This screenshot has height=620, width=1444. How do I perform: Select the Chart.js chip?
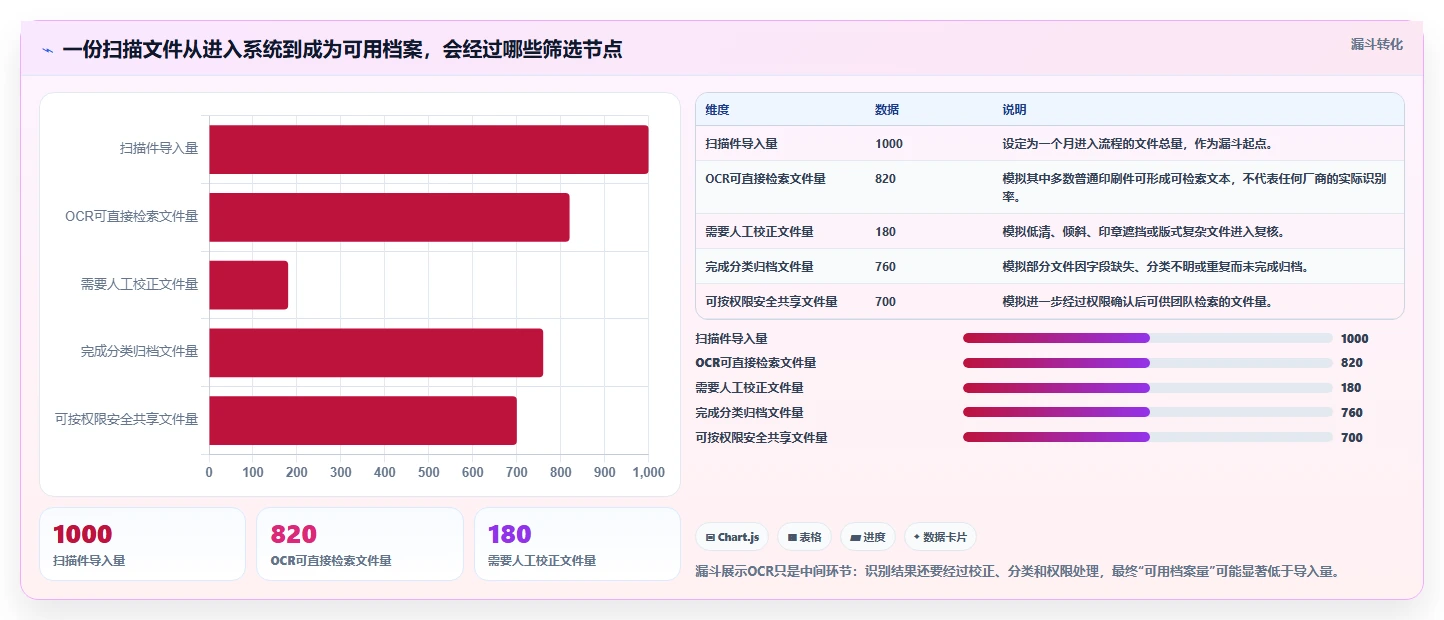click(x=732, y=537)
